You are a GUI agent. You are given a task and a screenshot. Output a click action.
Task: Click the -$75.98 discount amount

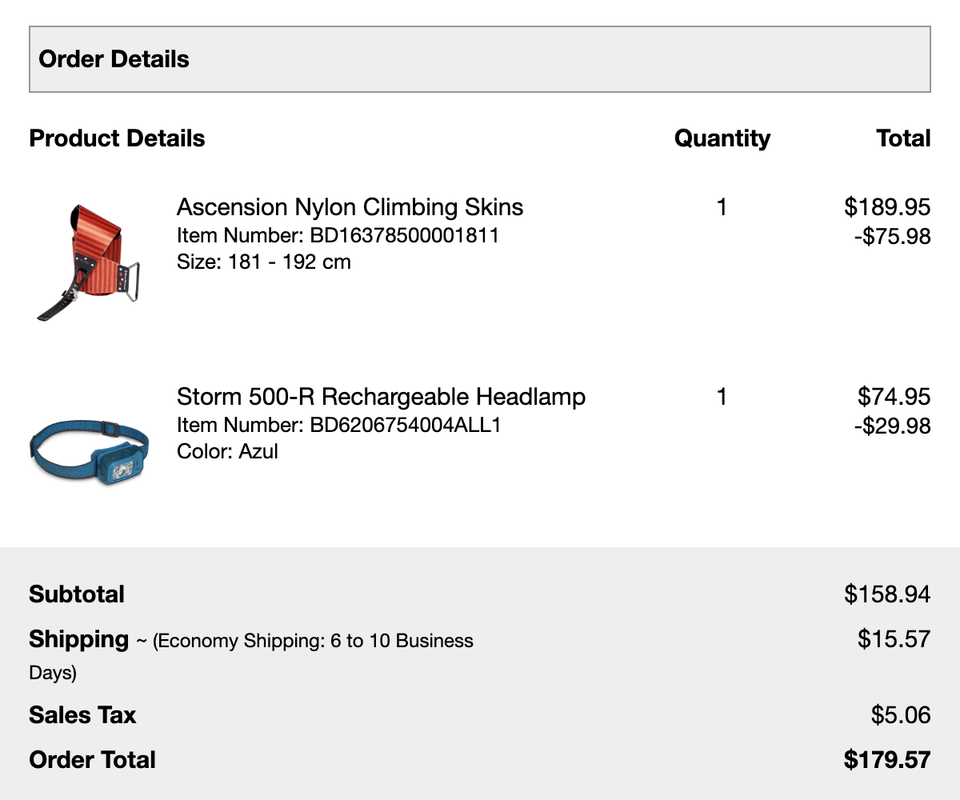[x=893, y=236]
